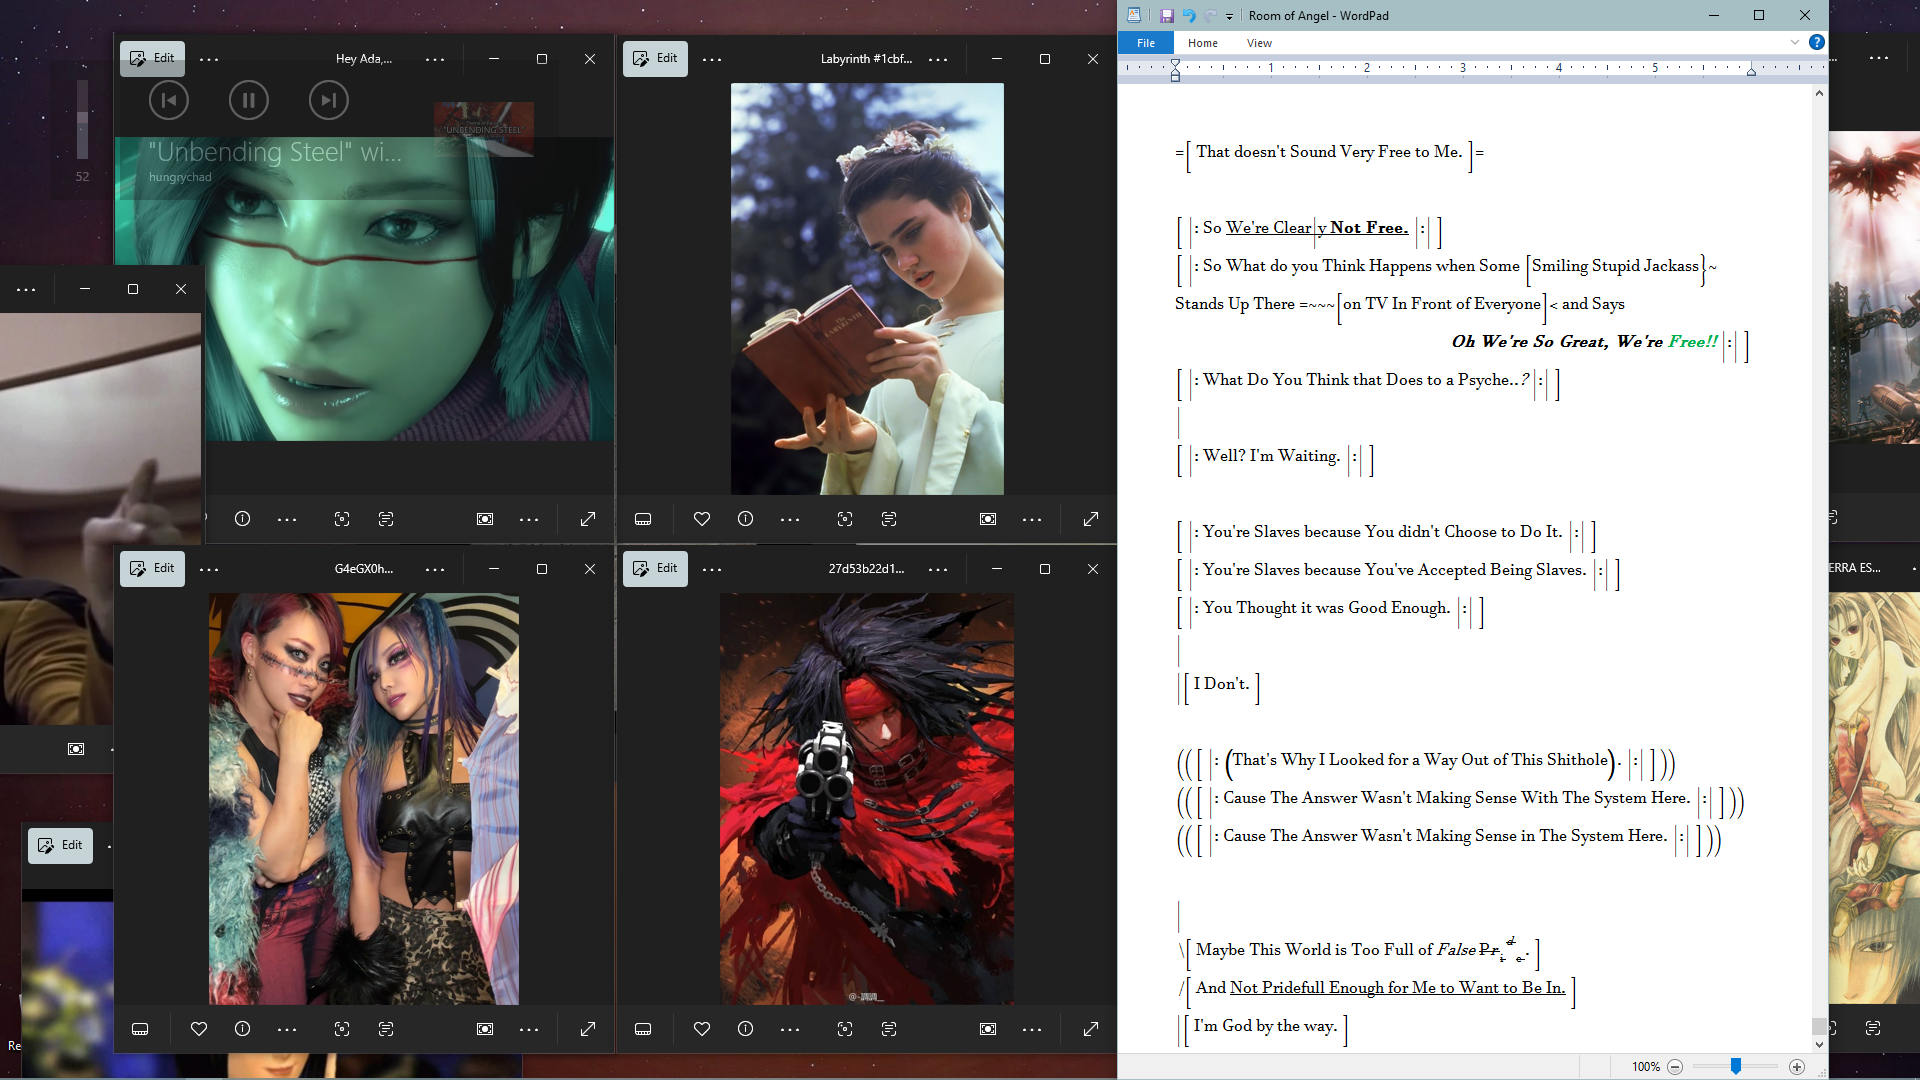1920x1080 pixels.
Task: Open the WordPad File menu
Action: point(1146,43)
